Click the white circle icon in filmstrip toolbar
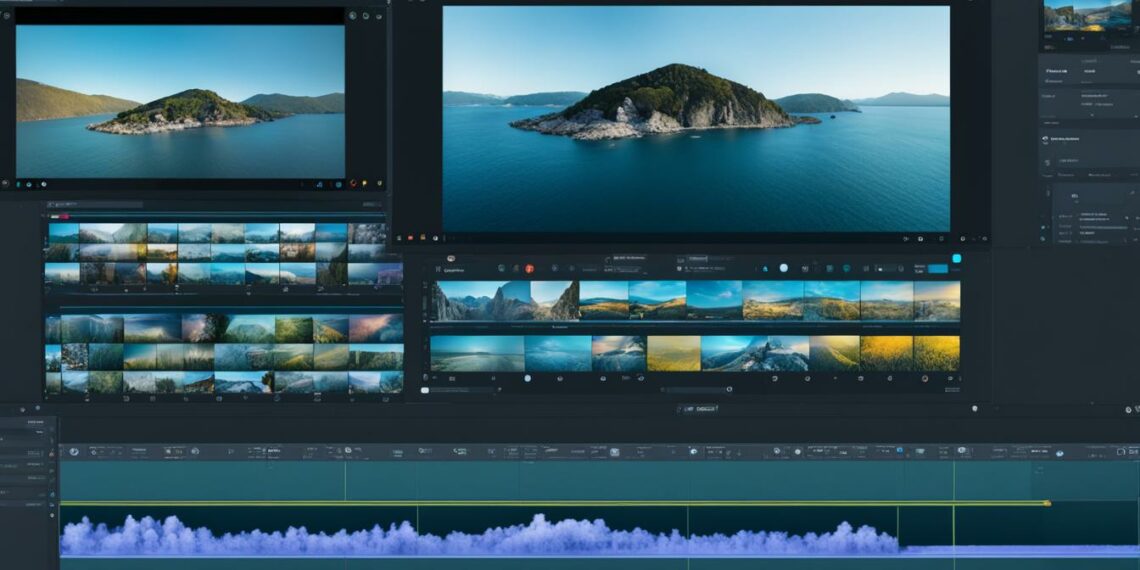 [x=784, y=268]
